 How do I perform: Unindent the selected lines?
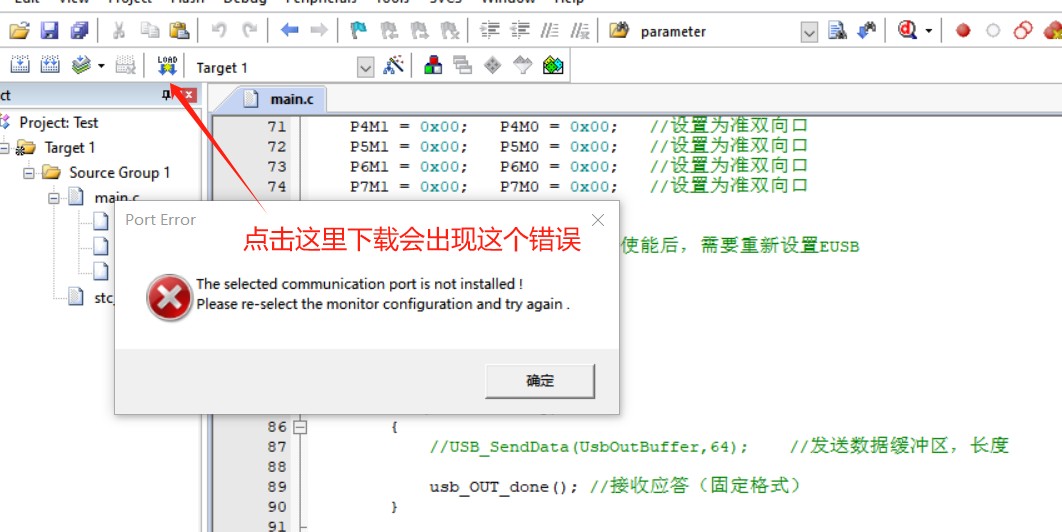(519, 30)
